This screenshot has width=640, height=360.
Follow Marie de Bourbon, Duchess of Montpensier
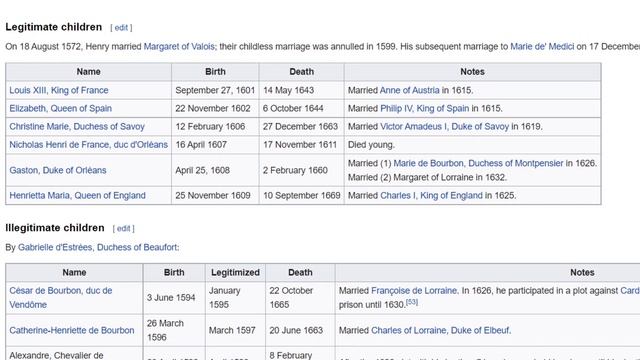[x=478, y=163]
